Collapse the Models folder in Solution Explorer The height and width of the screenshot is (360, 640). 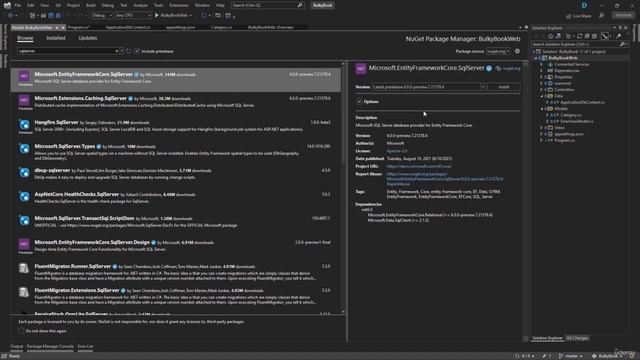click(x=542, y=109)
